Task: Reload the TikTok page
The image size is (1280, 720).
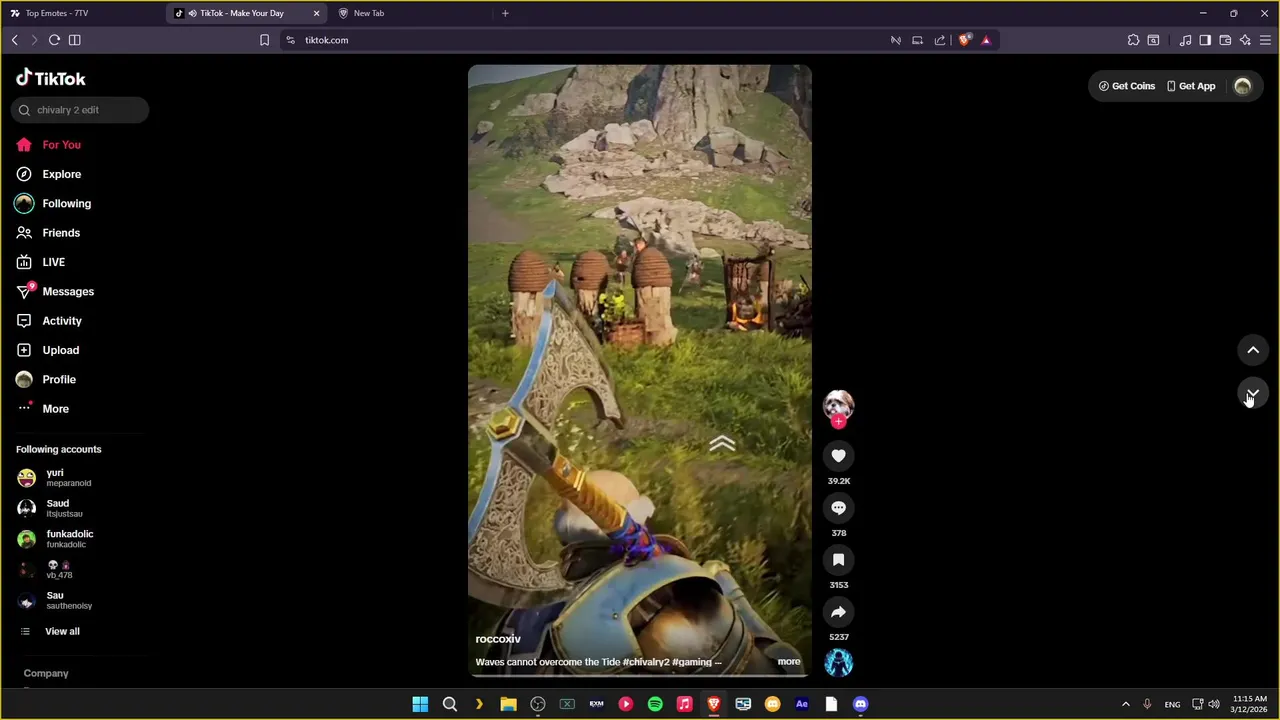Action: tap(54, 40)
